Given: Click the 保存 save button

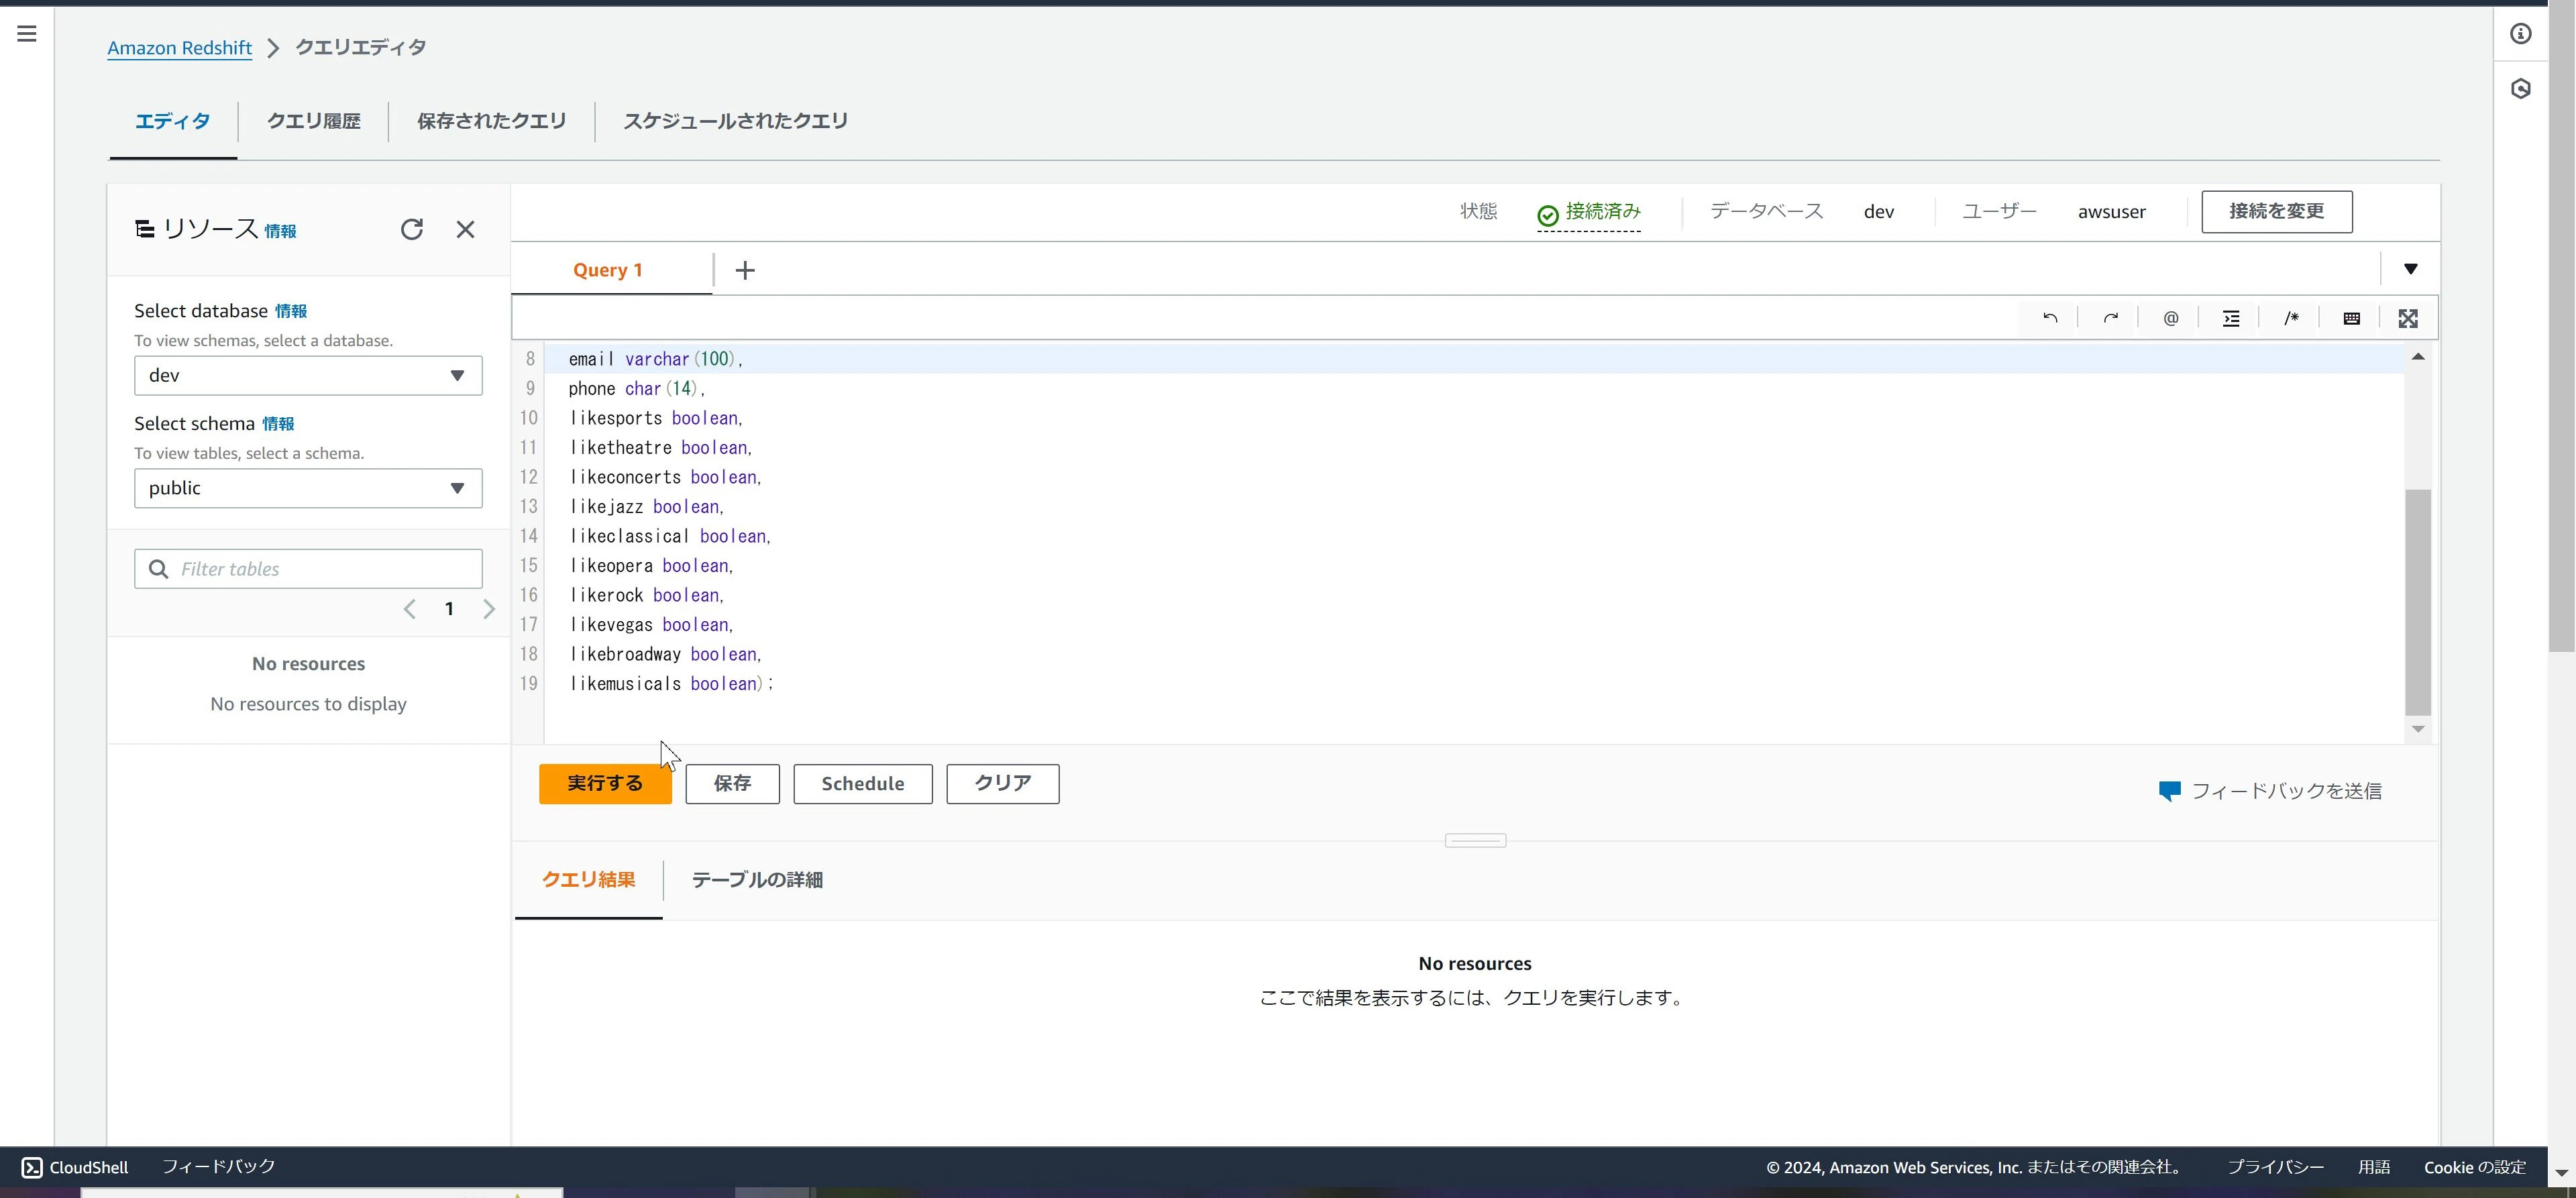Looking at the screenshot, I should tap(732, 784).
